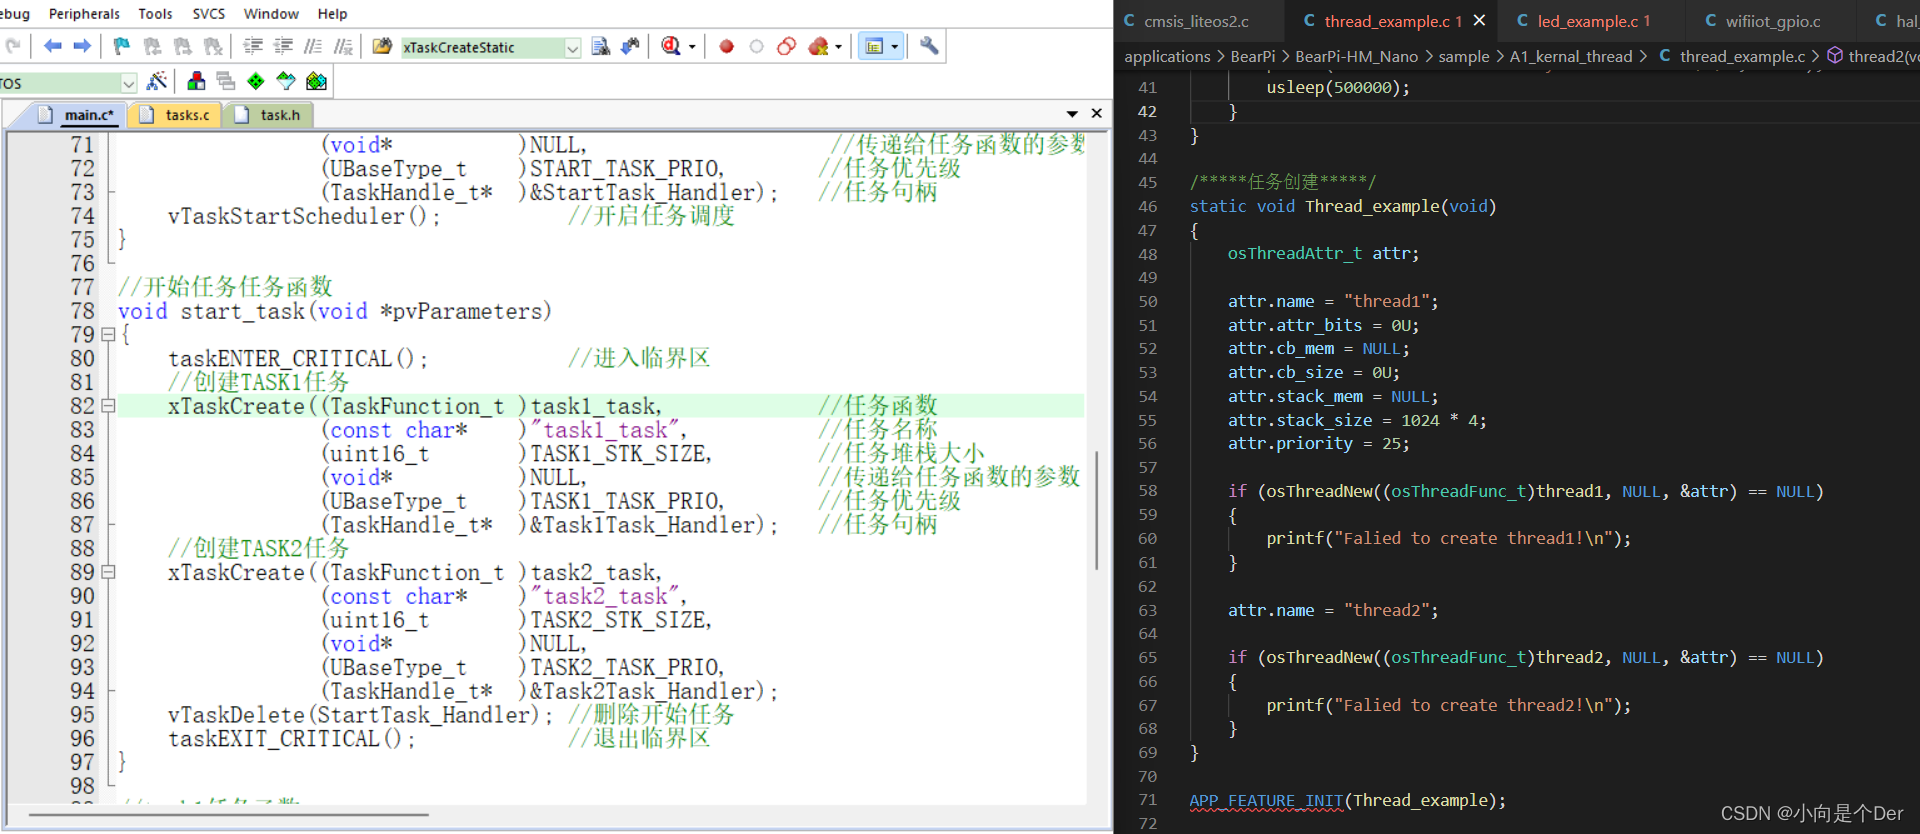
Task: Indent the selected lines
Action: (x=253, y=46)
